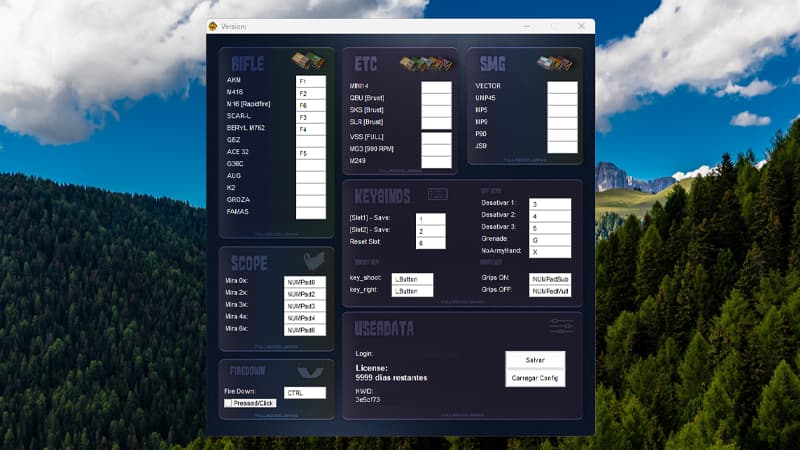Select the GROZA hotkey field
Image resolution: width=800 pixels, height=450 pixels.
pos(311,201)
